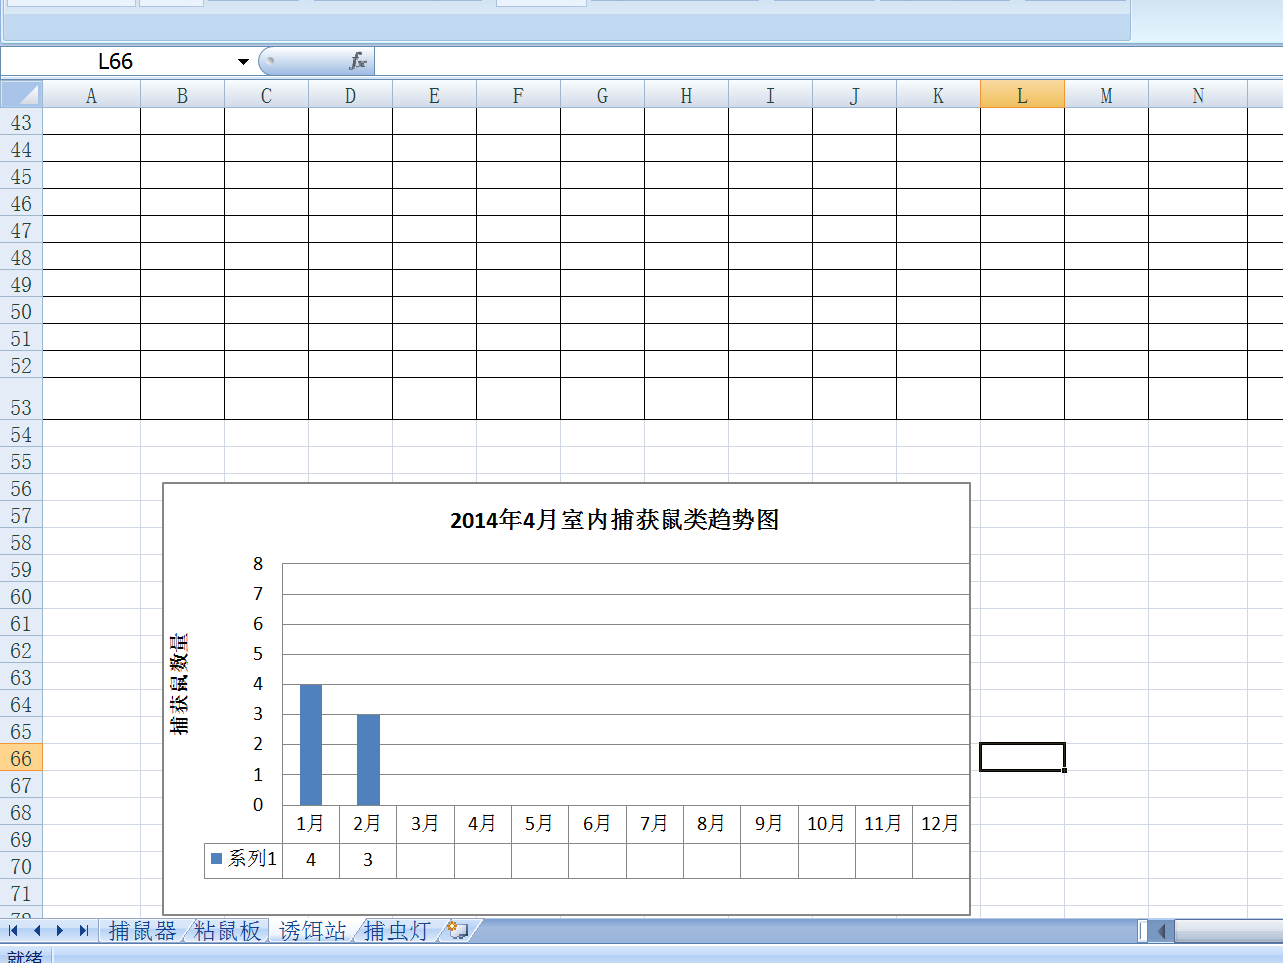This screenshot has width=1283, height=963.
Task: Select the 1月 blue bar in chart
Action: pos(311,745)
